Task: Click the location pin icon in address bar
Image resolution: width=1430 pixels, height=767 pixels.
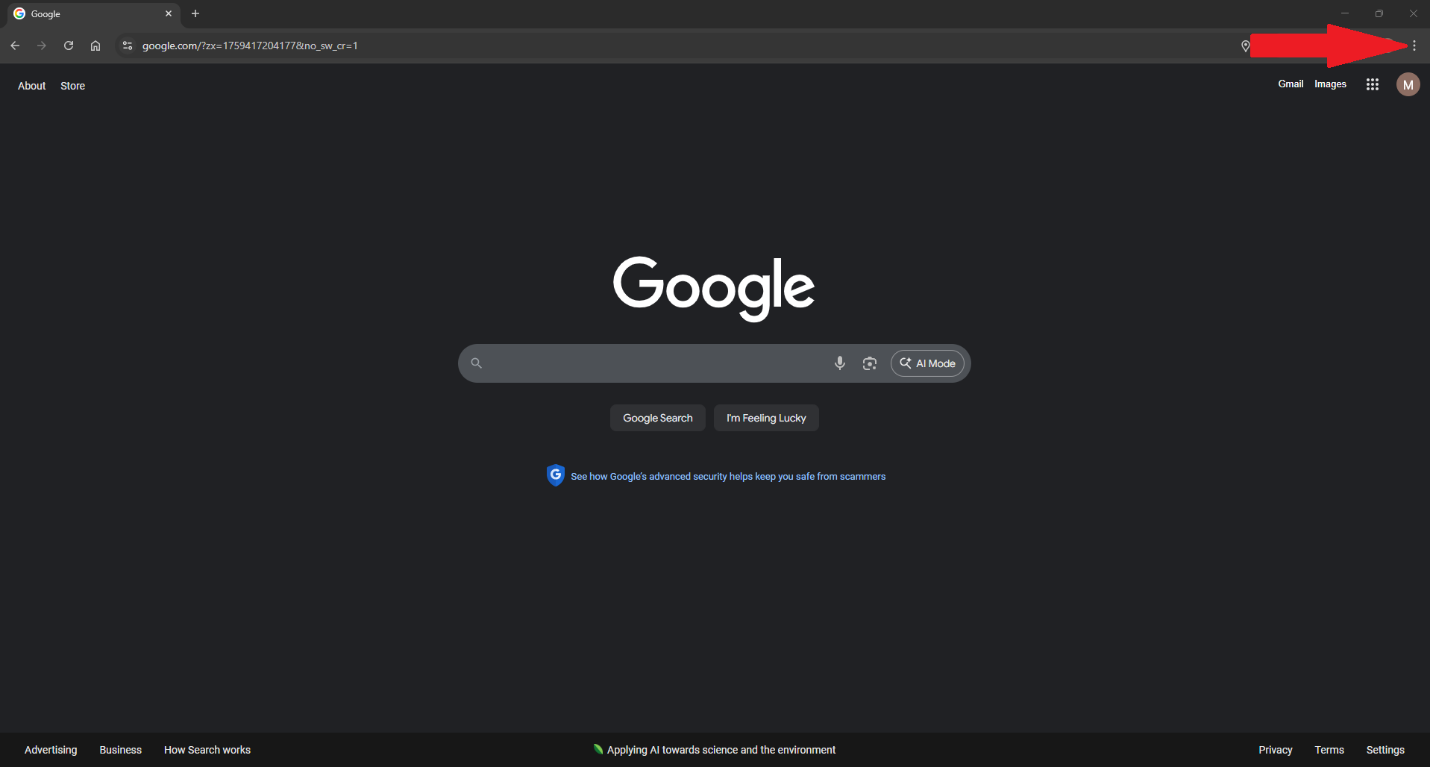Action: (x=1245, y=46)
